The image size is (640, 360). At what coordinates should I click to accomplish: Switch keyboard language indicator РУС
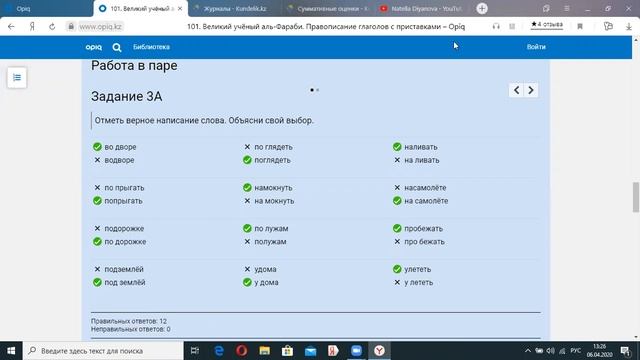coord(576,351)
